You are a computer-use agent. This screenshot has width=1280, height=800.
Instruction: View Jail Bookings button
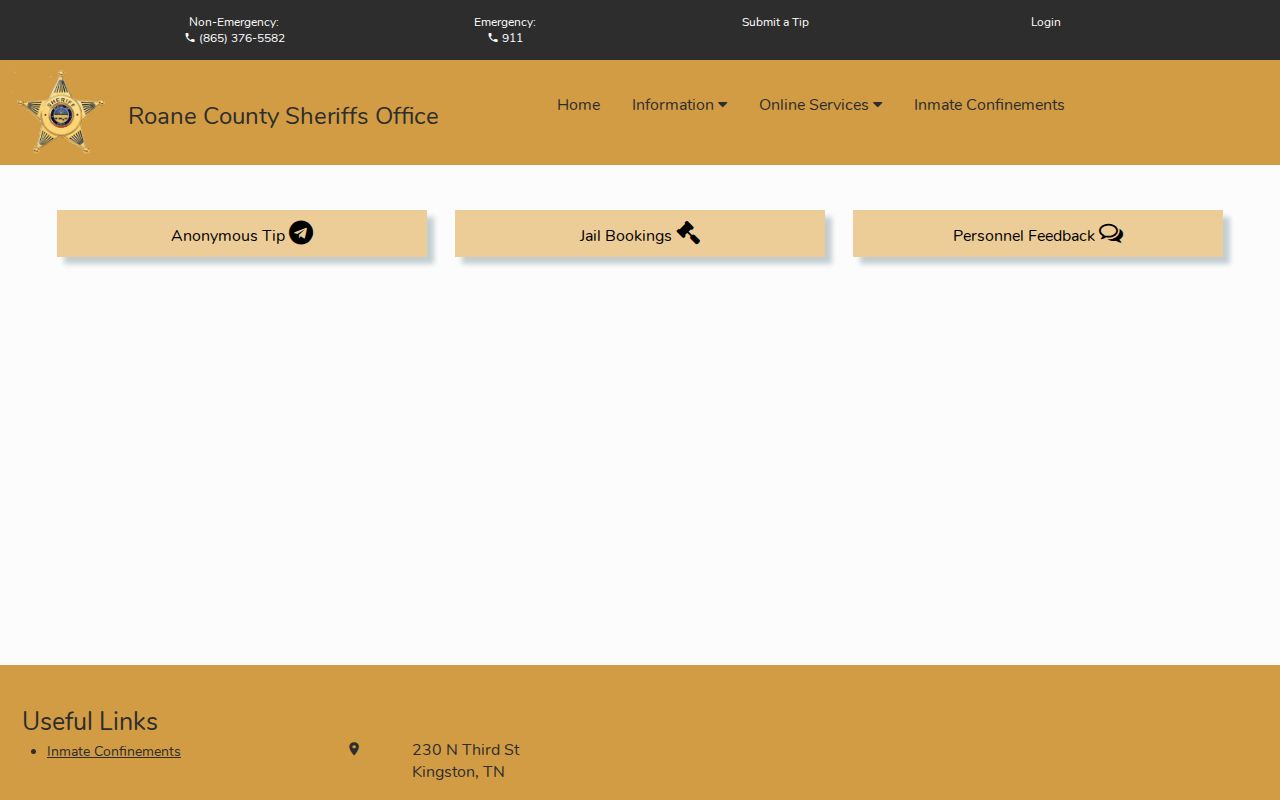640,234
